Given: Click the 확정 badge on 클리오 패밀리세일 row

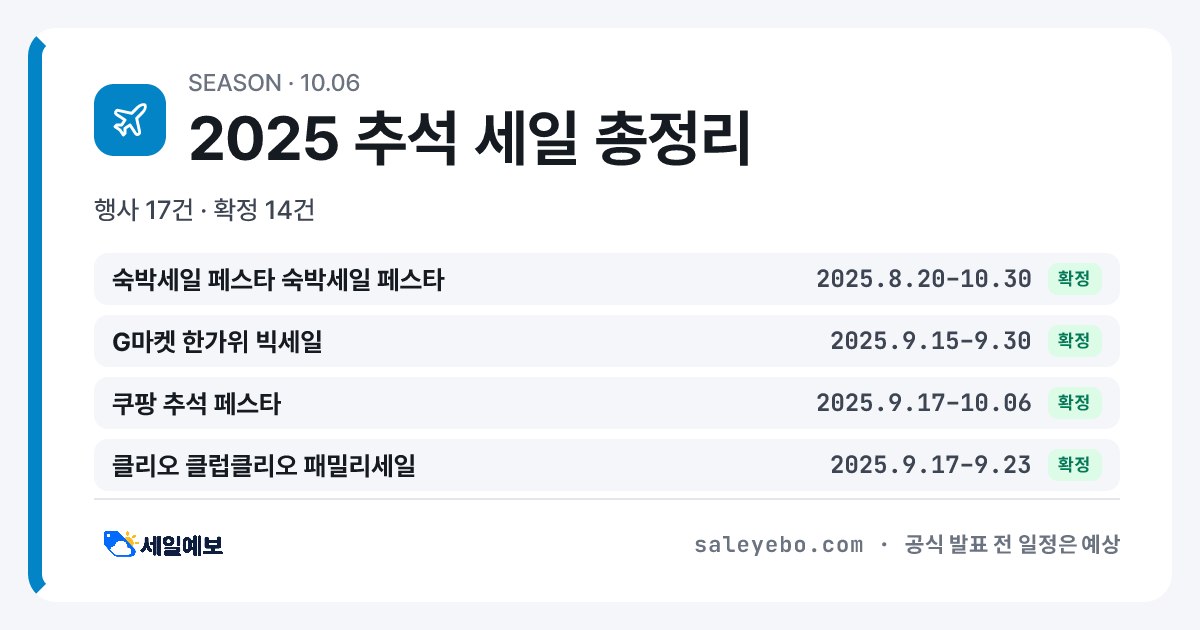Looking at the screenshot, I should tap(1074, 465).
